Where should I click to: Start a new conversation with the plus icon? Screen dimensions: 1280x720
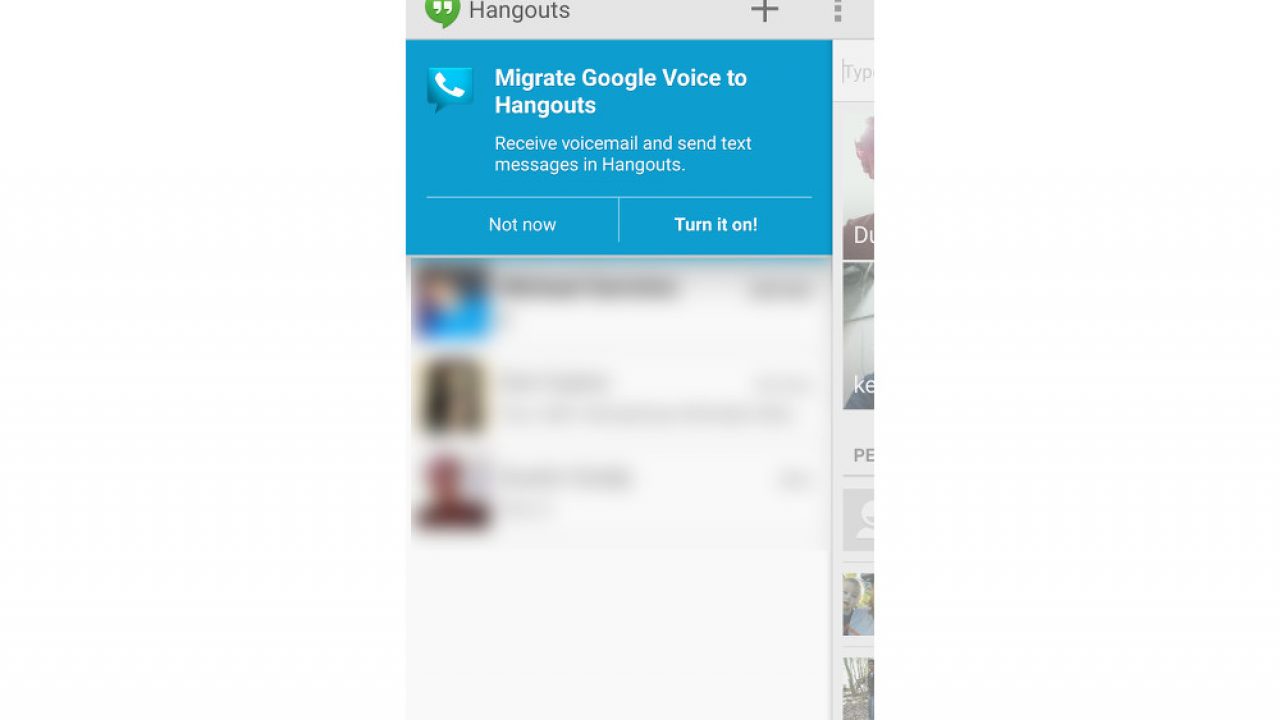pyautogui.click(x=765, y=10)
